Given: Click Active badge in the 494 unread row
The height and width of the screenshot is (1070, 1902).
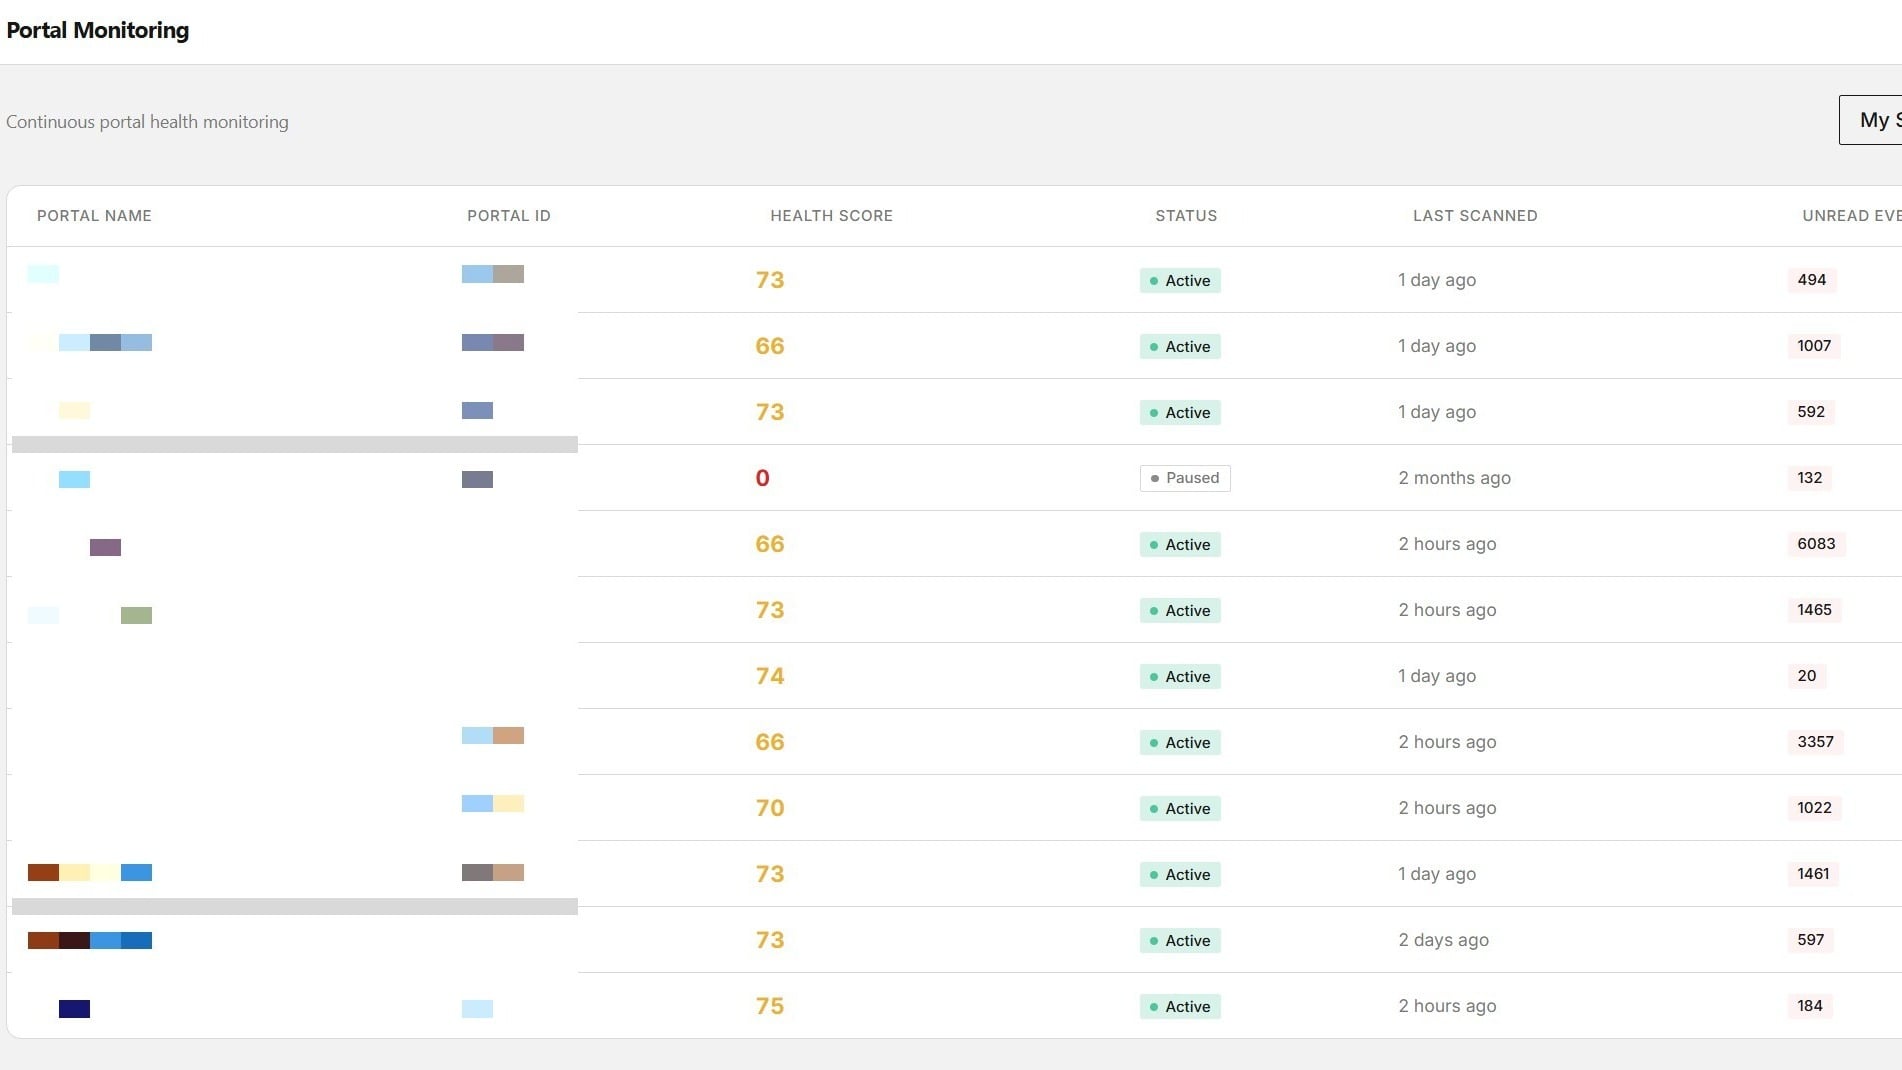Looking at the screenshot, I should click(x=1180, y=281).
